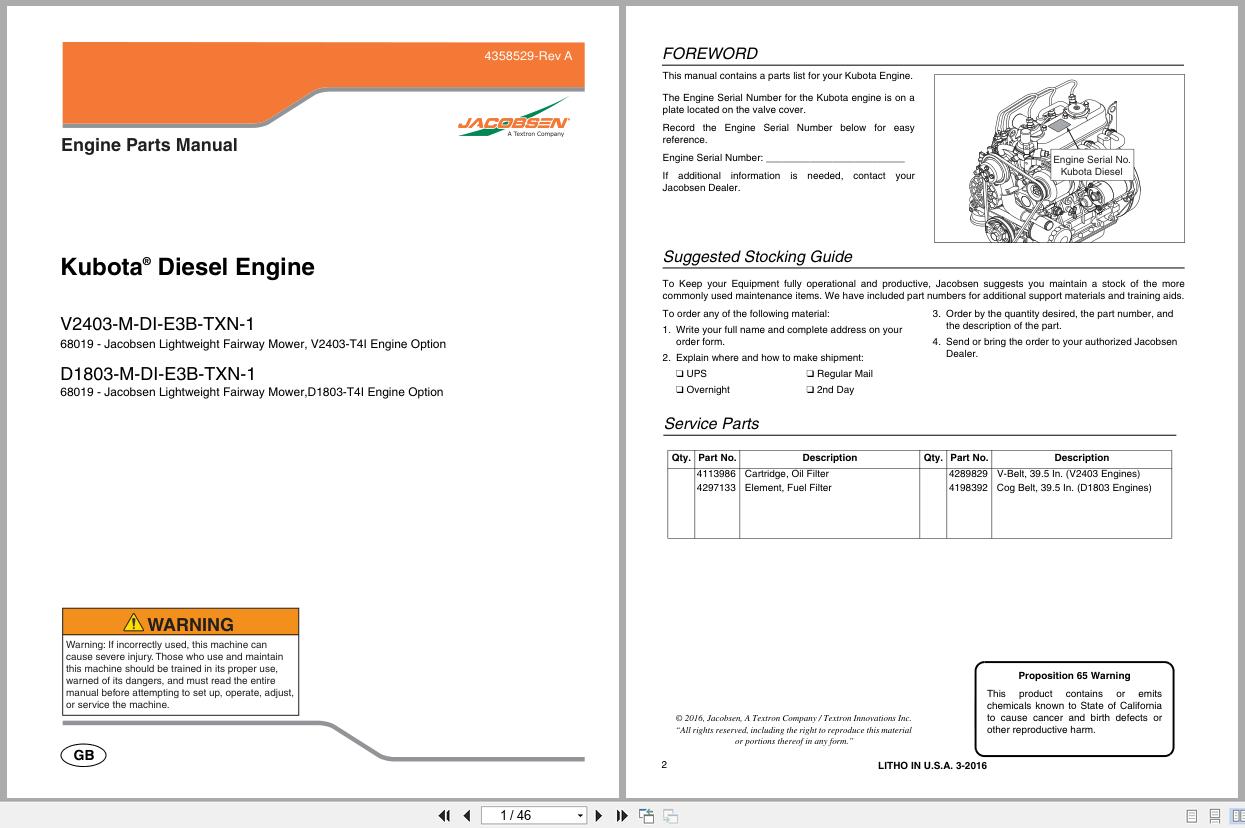This screenshot has width=1245, height=828.
Task: Check the Overnight shipment box
Action: pos(680,390)
